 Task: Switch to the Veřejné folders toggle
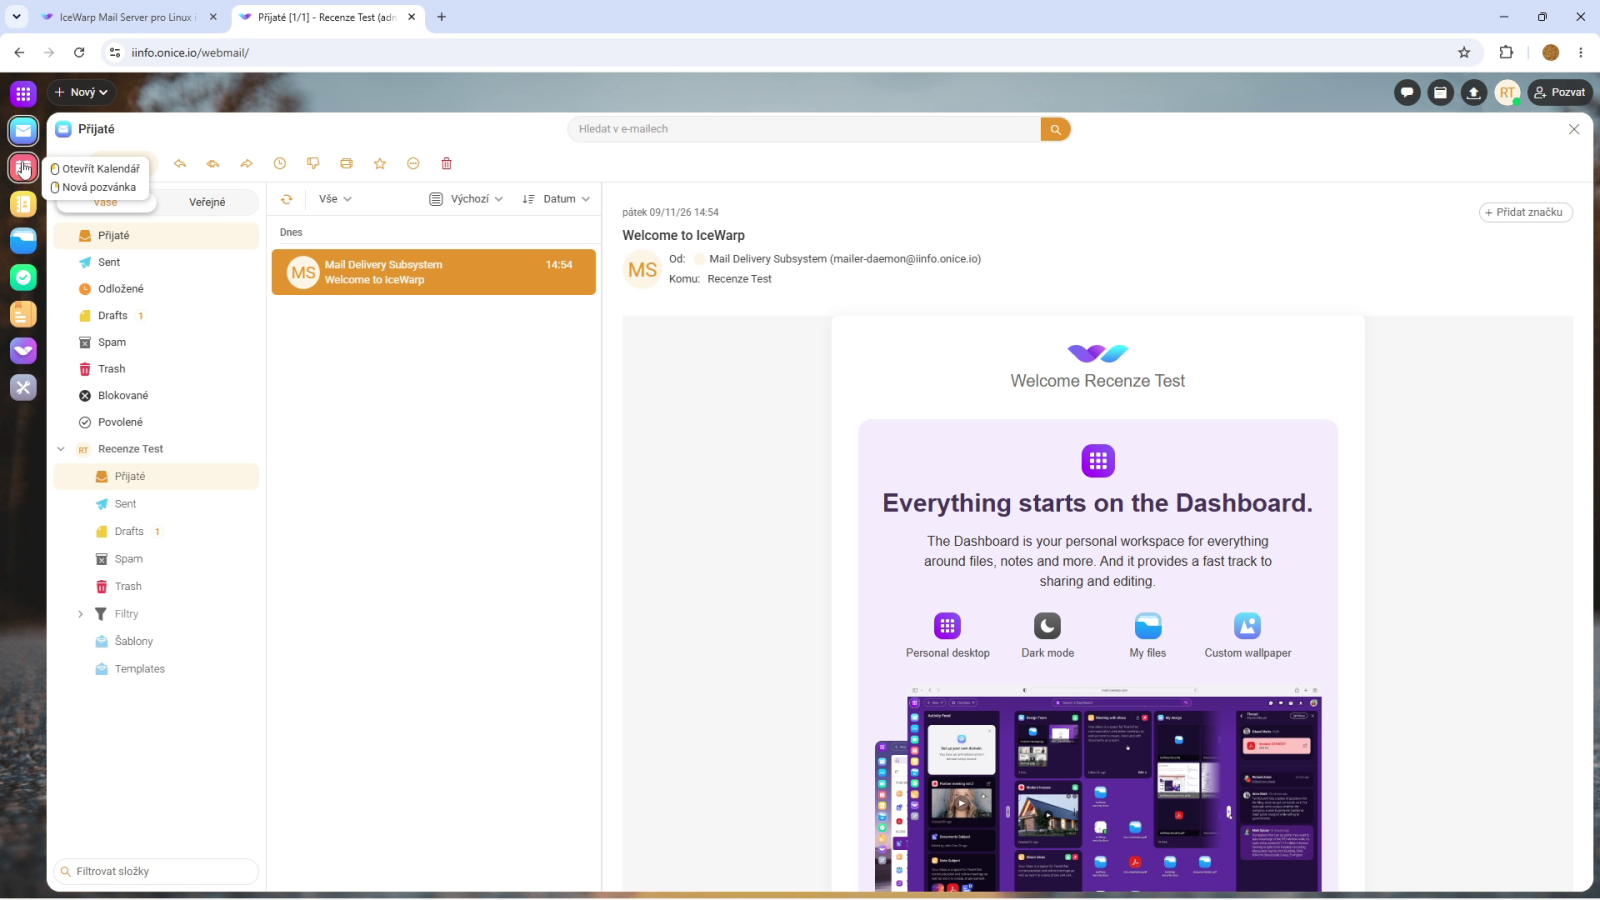[207, 202]
